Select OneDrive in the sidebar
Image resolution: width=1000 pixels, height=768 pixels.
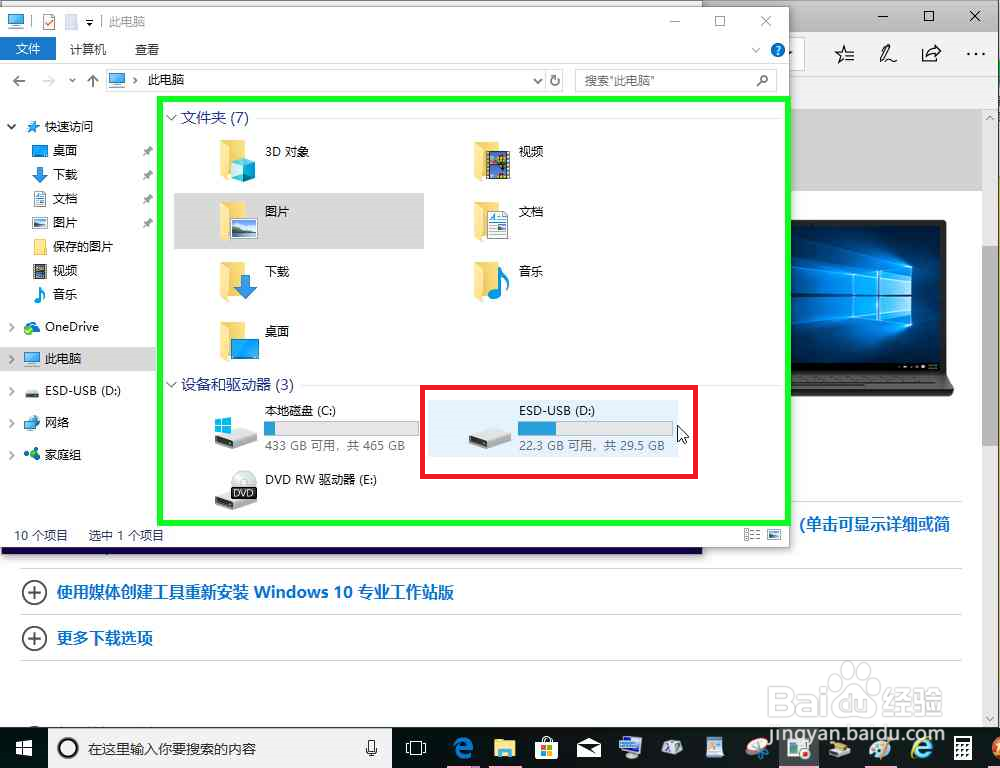[x=73, y=327]
